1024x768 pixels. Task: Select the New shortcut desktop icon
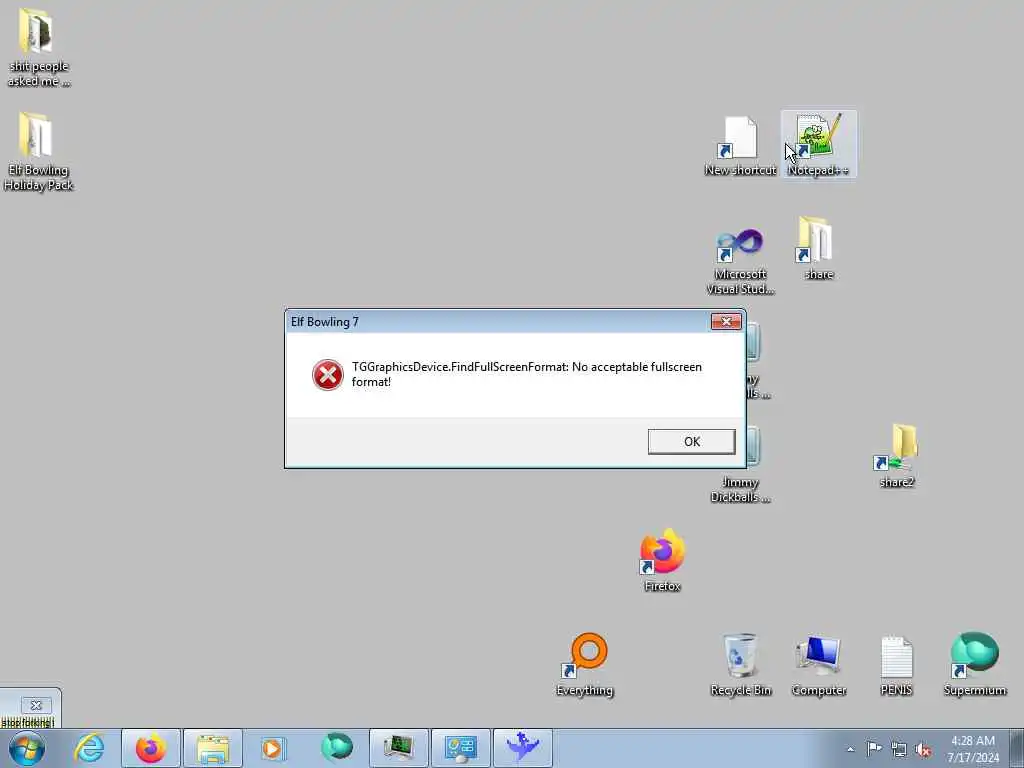[740, 146]
